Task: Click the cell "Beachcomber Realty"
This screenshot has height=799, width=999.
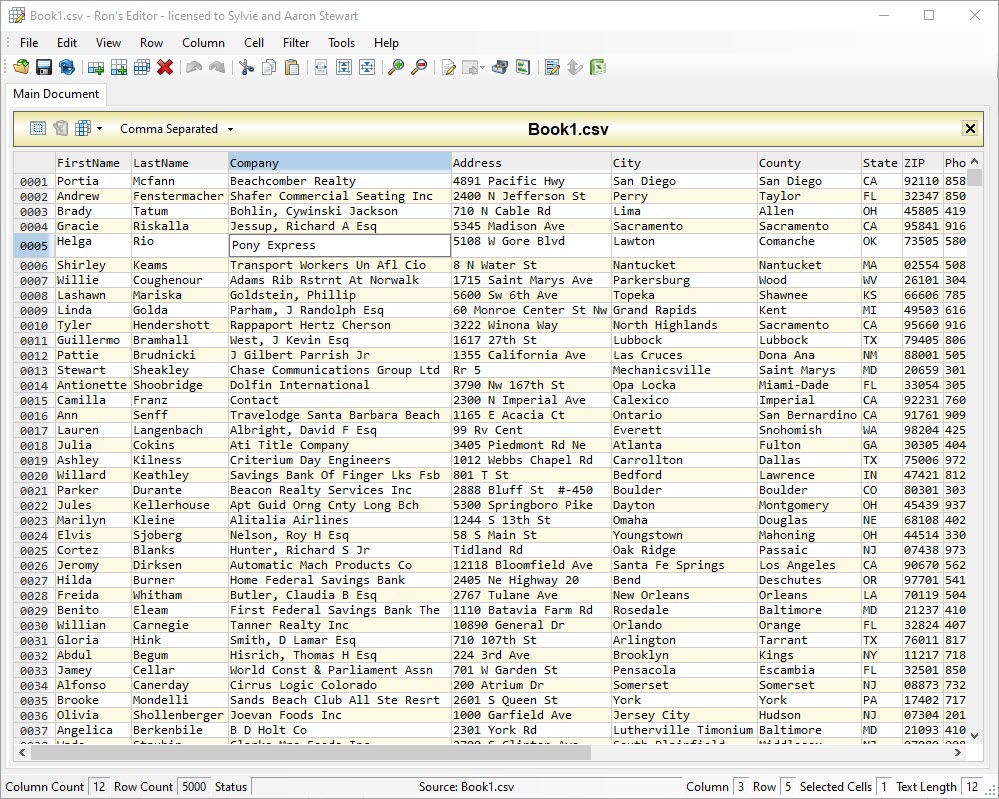Action: coord(340,181)
